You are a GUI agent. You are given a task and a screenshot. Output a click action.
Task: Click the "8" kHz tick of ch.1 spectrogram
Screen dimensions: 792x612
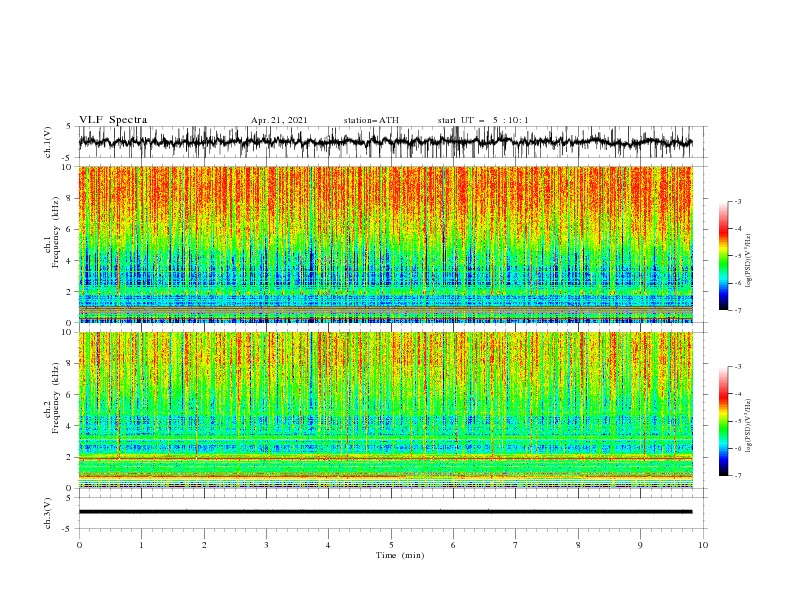(70, 198)
